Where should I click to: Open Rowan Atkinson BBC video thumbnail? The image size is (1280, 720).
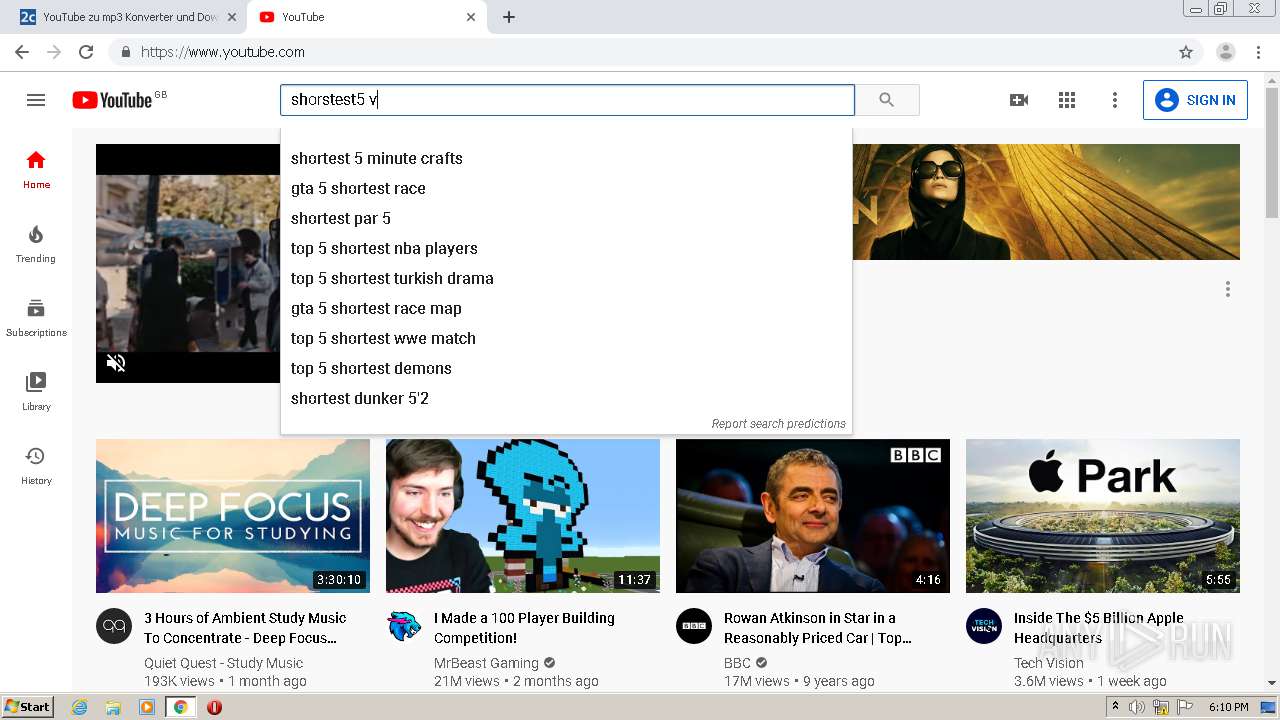click(813, 516)
